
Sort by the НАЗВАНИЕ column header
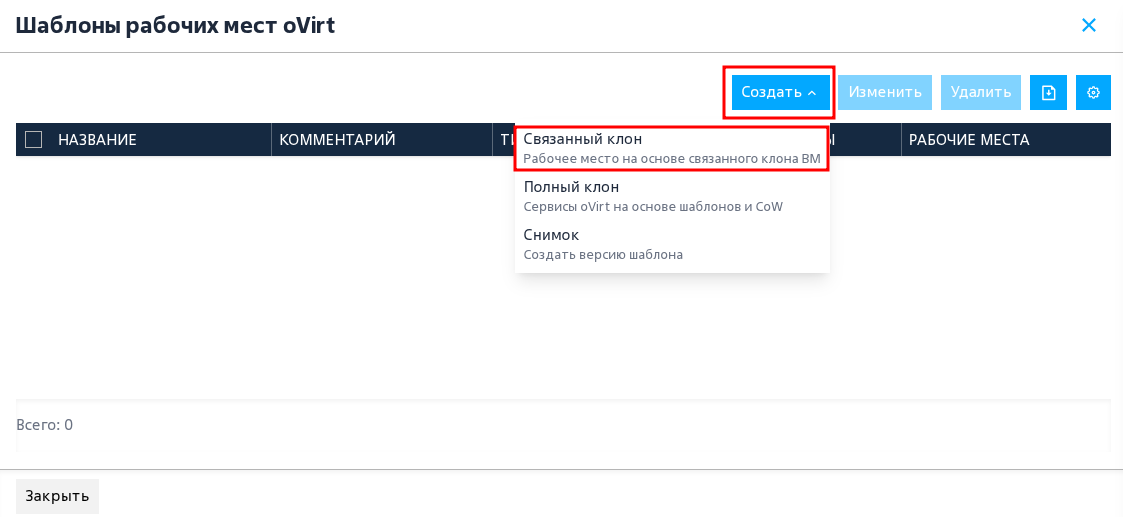pyautogui.click(x=97, y=140)
